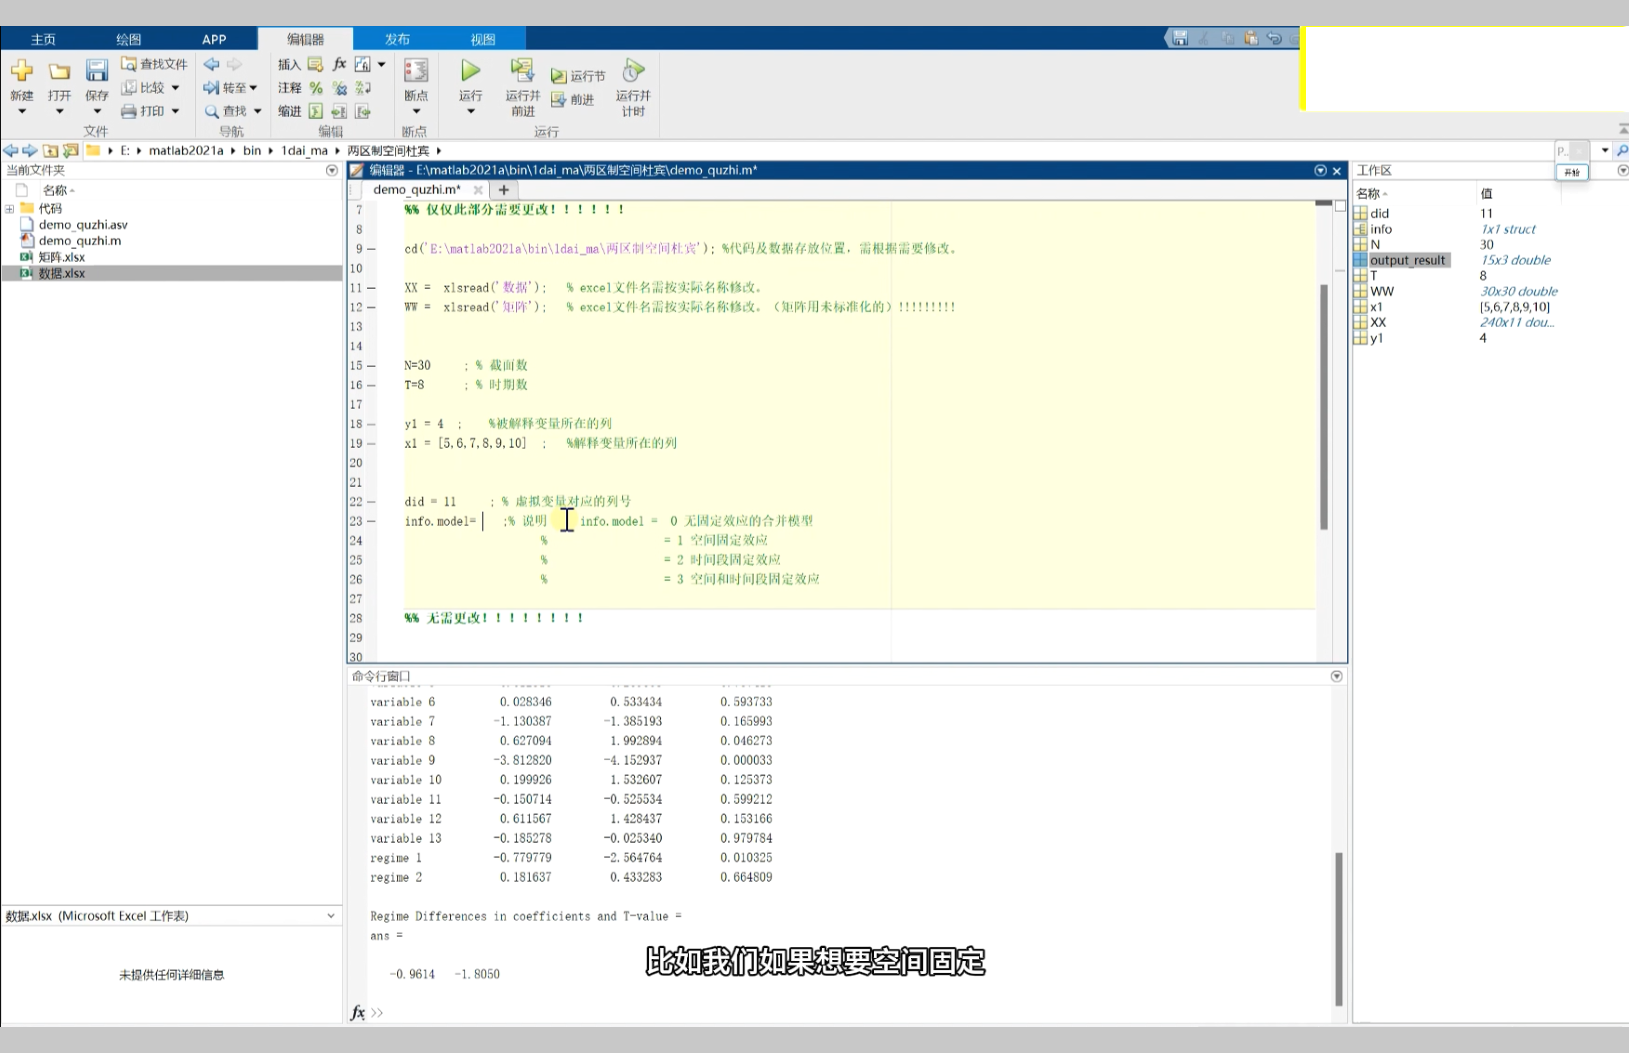Expand the 代码 folder in file tree
Viewport: 1629px width, 1053px height.
10,209
